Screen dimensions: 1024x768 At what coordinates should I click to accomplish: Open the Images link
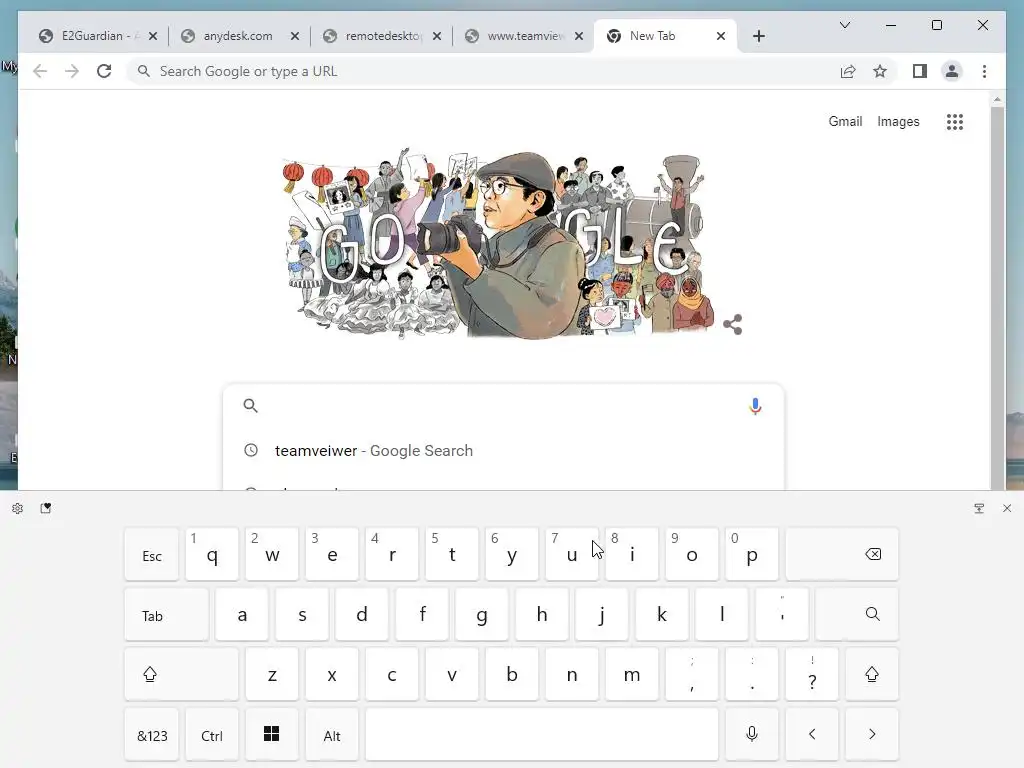click(898, 121)
